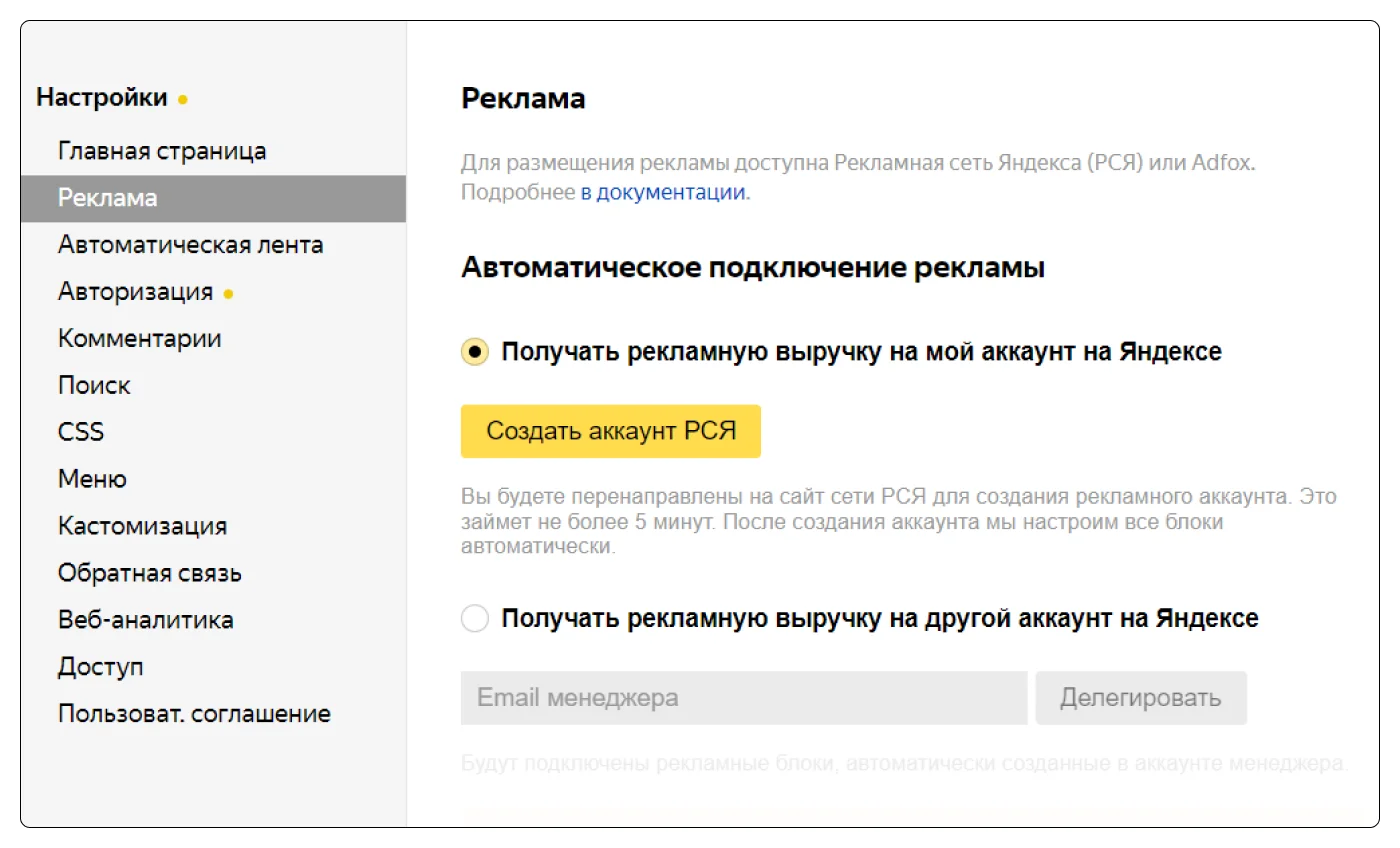This screenshot has width=1400, height=848.
Task: Click the Автоматическое подключение рекламы heading
Action: [x=753, y=269]
